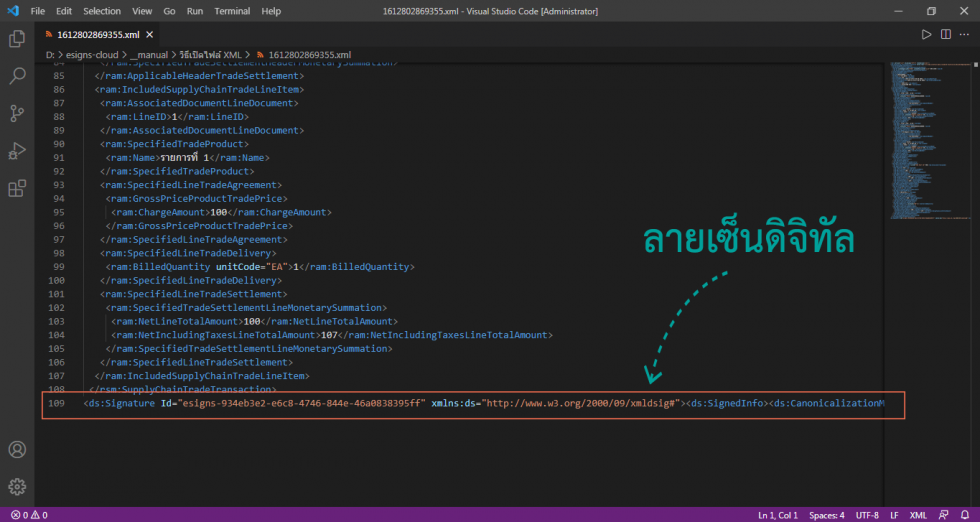This screenshot has width=980, height=522.
Task: Open the Search view in activity bar
Action: (17, 76)
